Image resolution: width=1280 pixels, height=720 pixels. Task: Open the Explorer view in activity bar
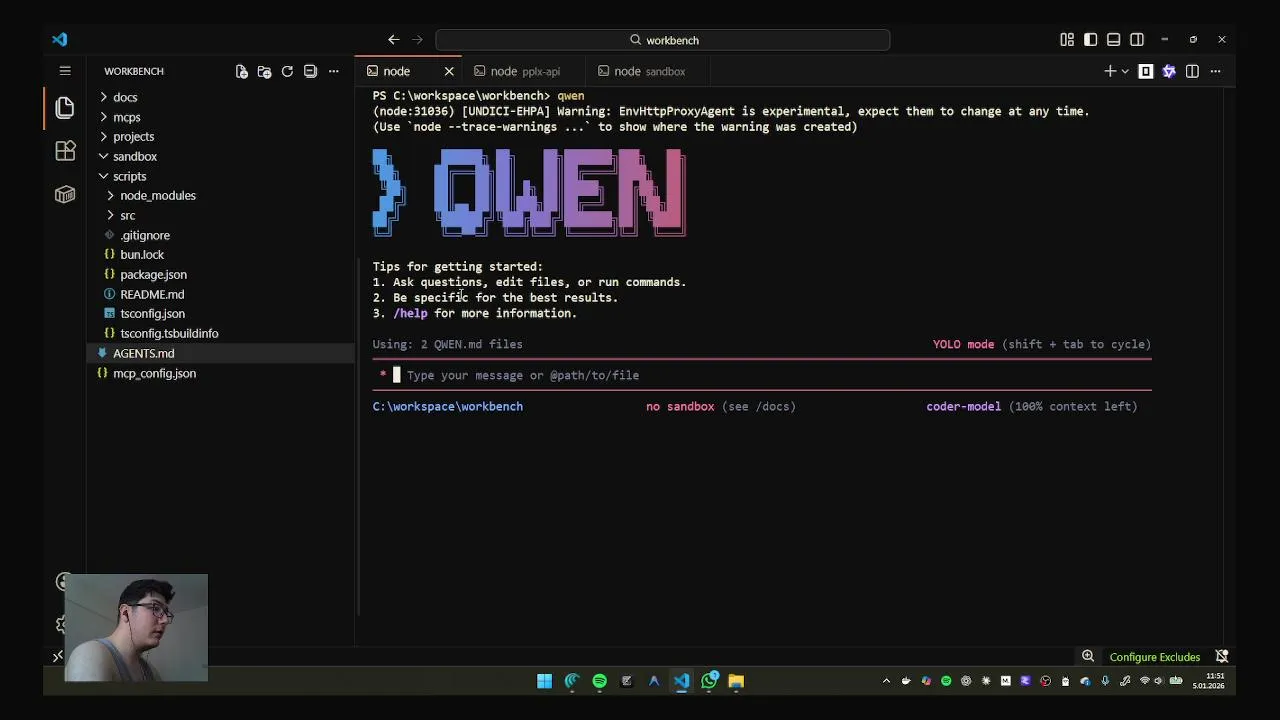65,107
